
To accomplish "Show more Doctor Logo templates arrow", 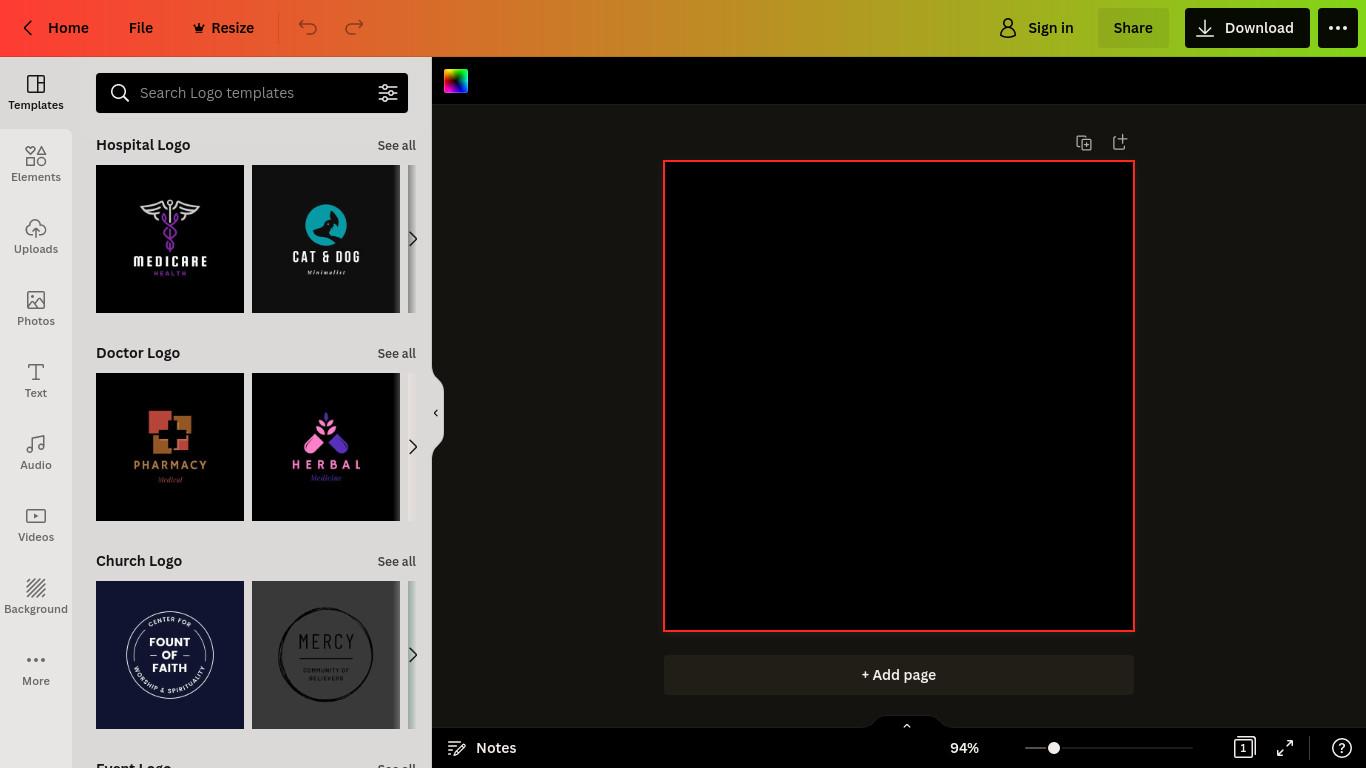I will click(x=412, y=447).
